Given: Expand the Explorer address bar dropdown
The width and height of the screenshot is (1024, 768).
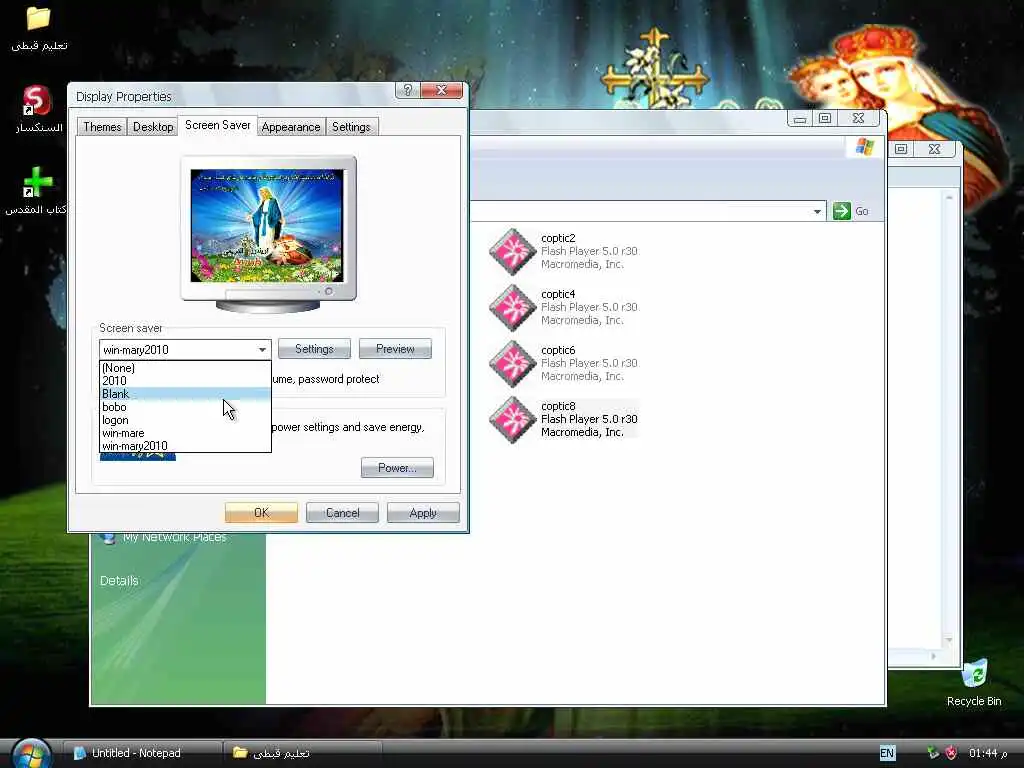Looking at the screenshot, I should point(817,212).
